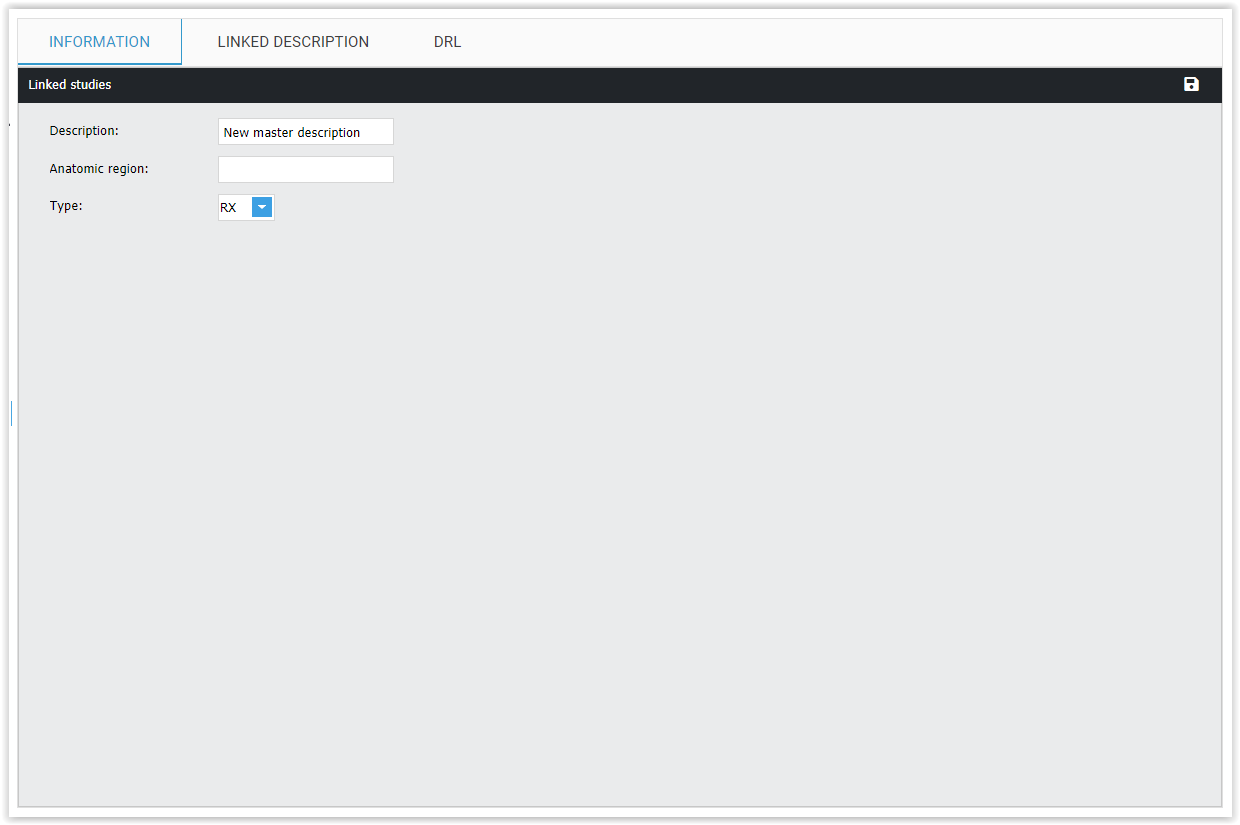The width and height of the screenshot is (1240, 825).
Task: Open the DRL tab
Action: tap(447, 42)
